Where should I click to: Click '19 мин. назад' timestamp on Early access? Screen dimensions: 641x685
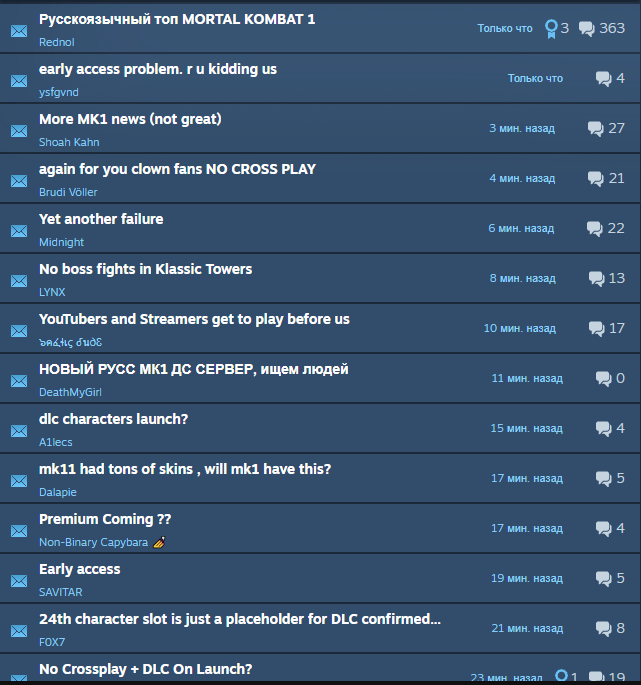coord(527,578)
